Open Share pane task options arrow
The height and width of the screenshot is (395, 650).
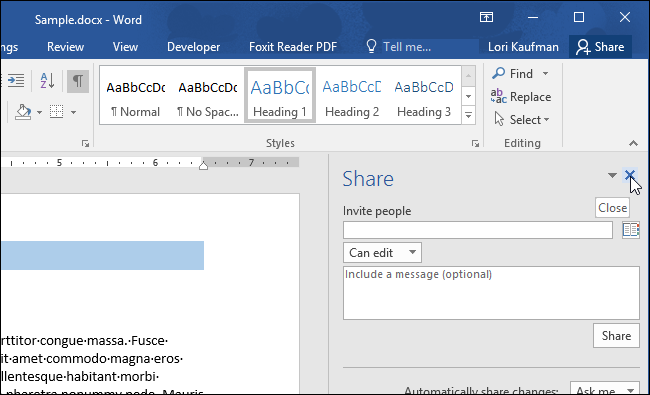(612, 175)
